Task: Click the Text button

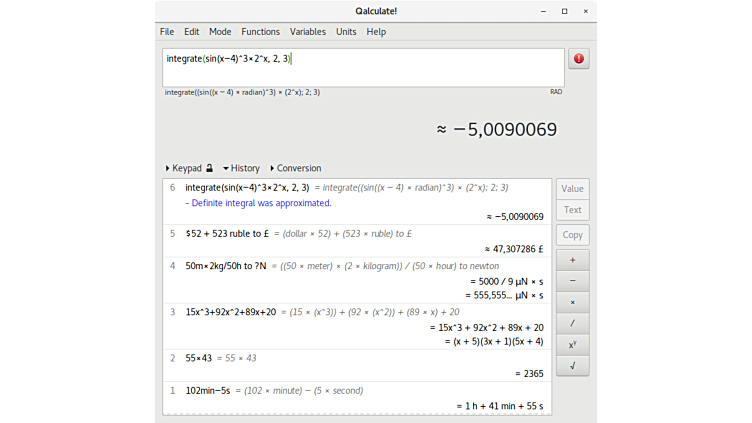Action: (572, 210)
